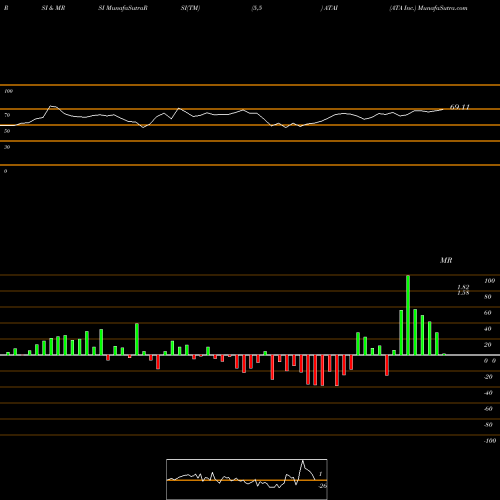Screen dimensions: 500x500
Task: Click the "(5,5" parameter text in header
Action: click(257, 8)
